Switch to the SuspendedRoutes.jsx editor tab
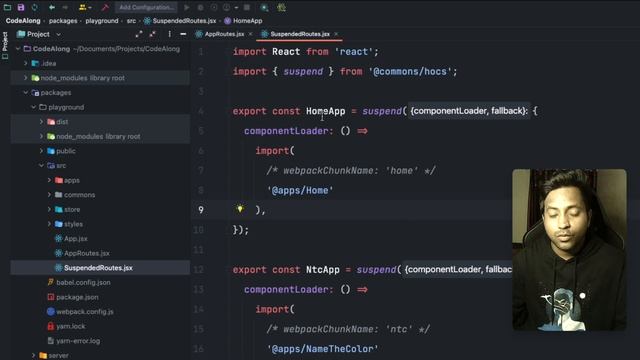Screen dimensions: 640x360 click(300, 34)
